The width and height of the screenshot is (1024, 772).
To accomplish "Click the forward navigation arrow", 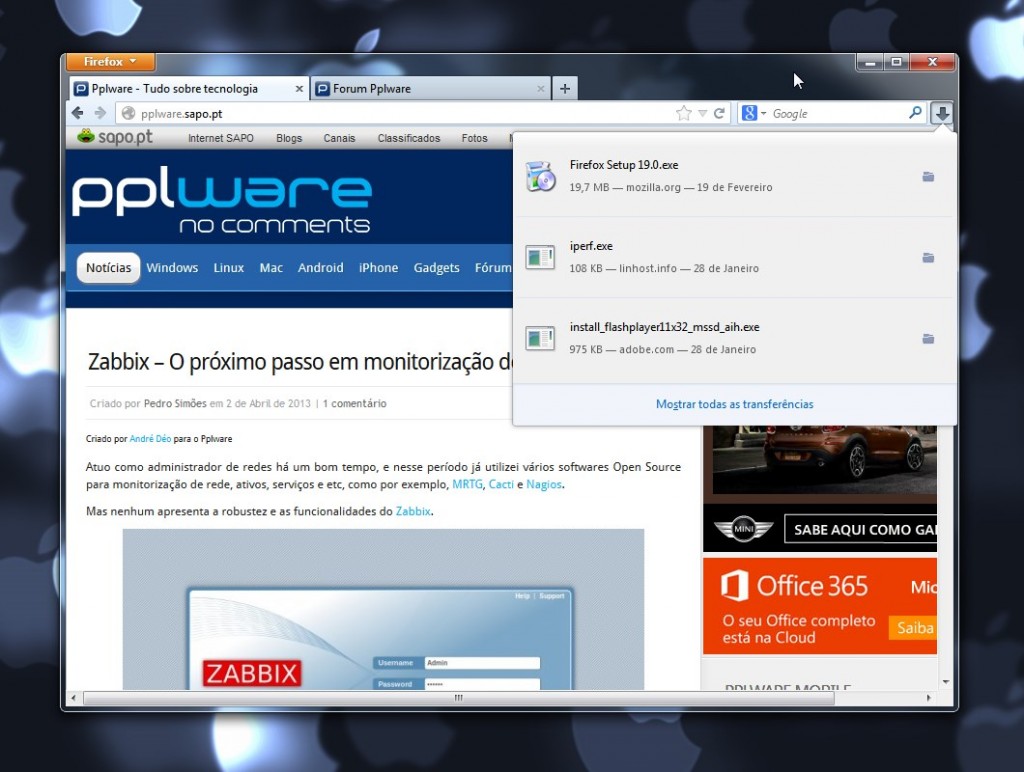I will pos(99,113).
